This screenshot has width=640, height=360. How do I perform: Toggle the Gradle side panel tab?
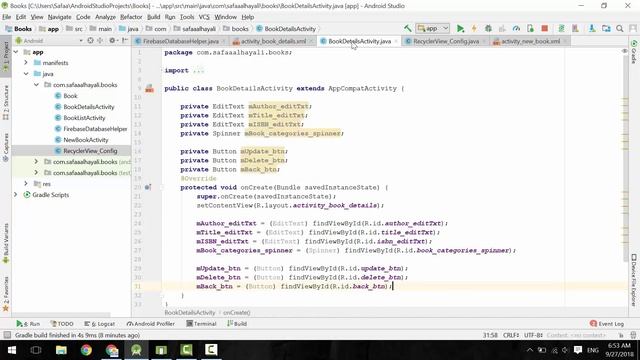click(634, 52)
